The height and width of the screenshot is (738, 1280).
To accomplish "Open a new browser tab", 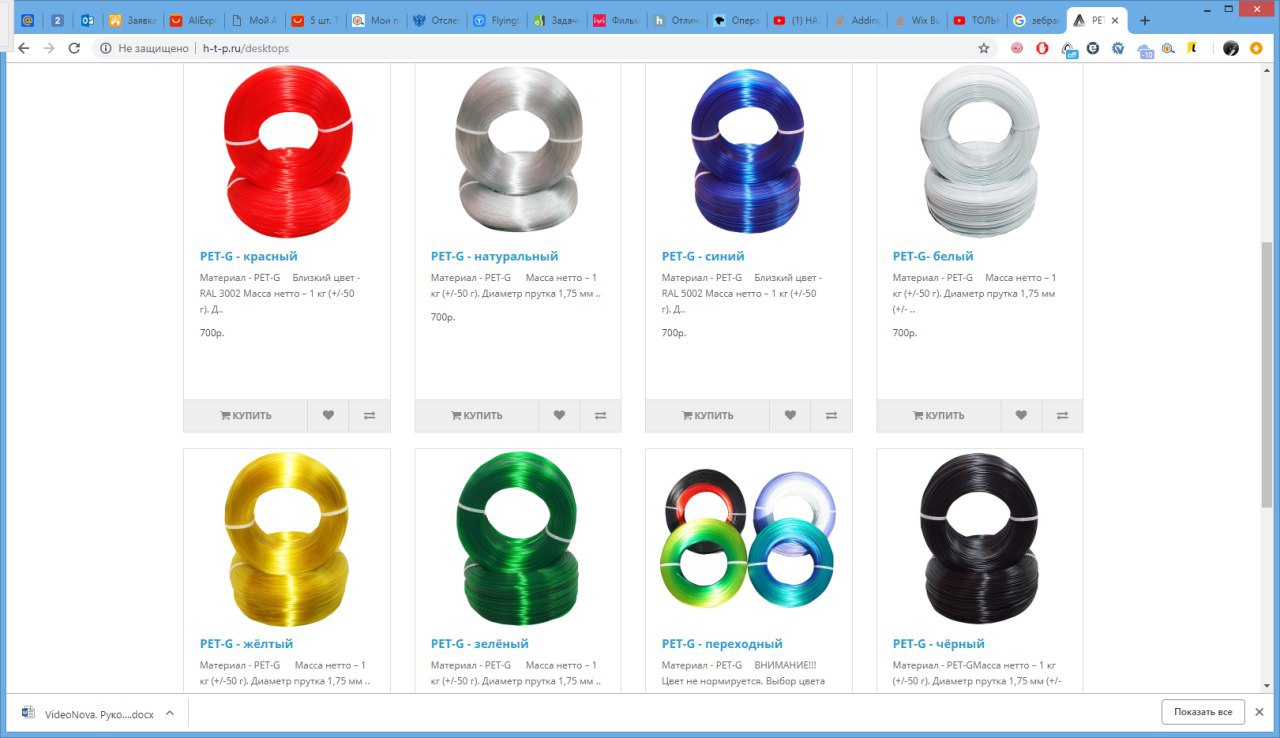I will click(1145, 20).
